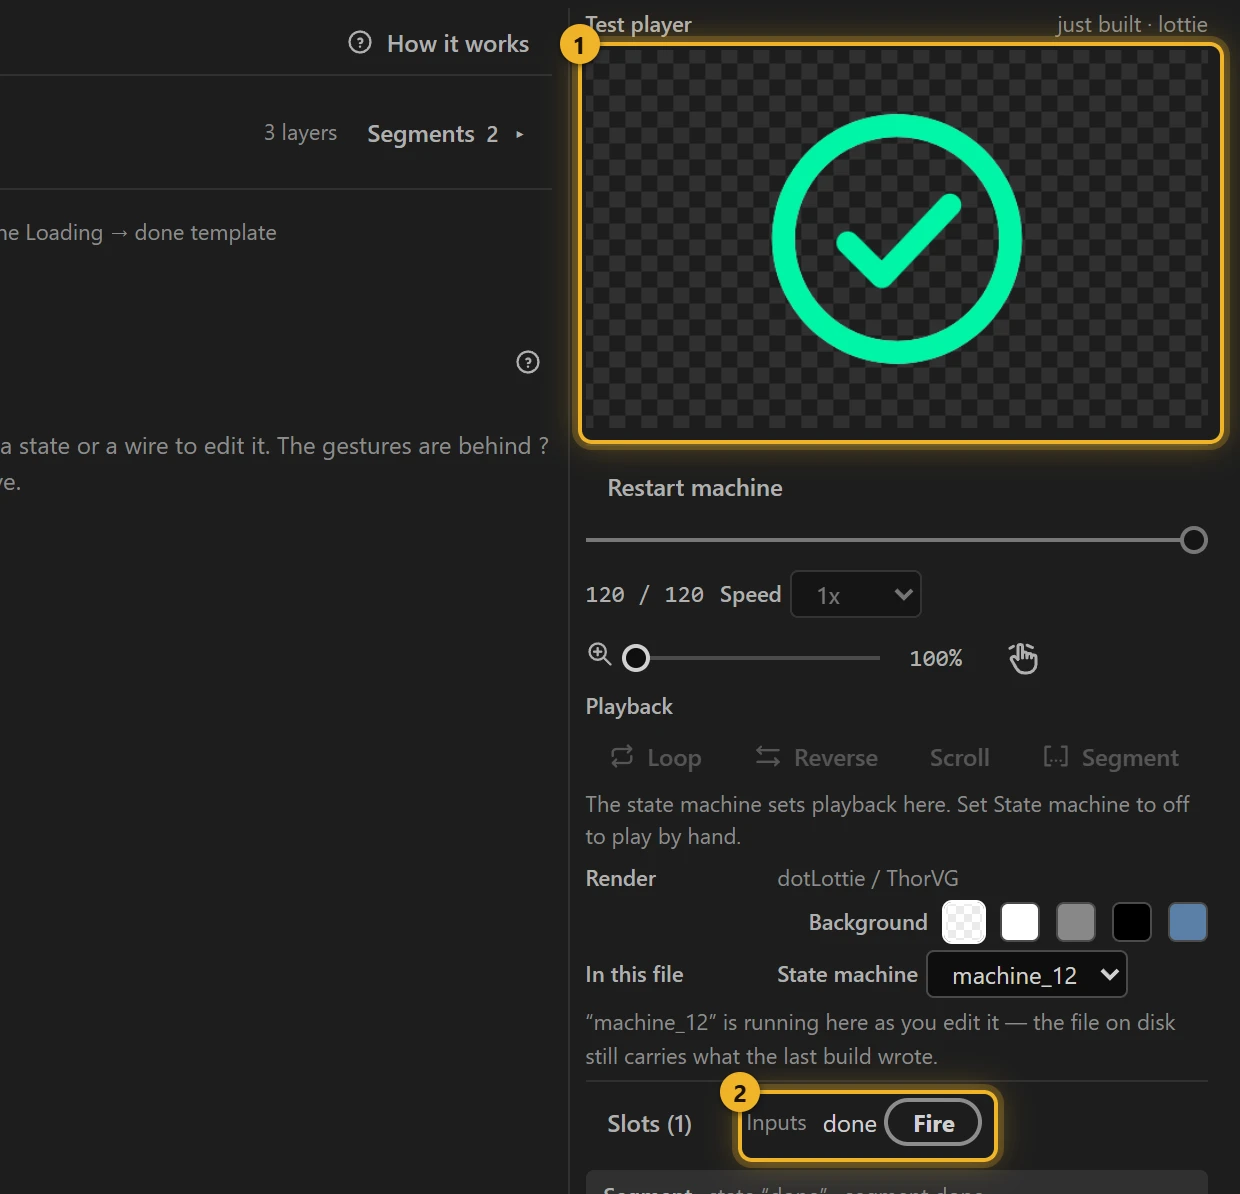Fire the done input
This screenshot has height=1194, width=1240.
[x=933, y=1124]
